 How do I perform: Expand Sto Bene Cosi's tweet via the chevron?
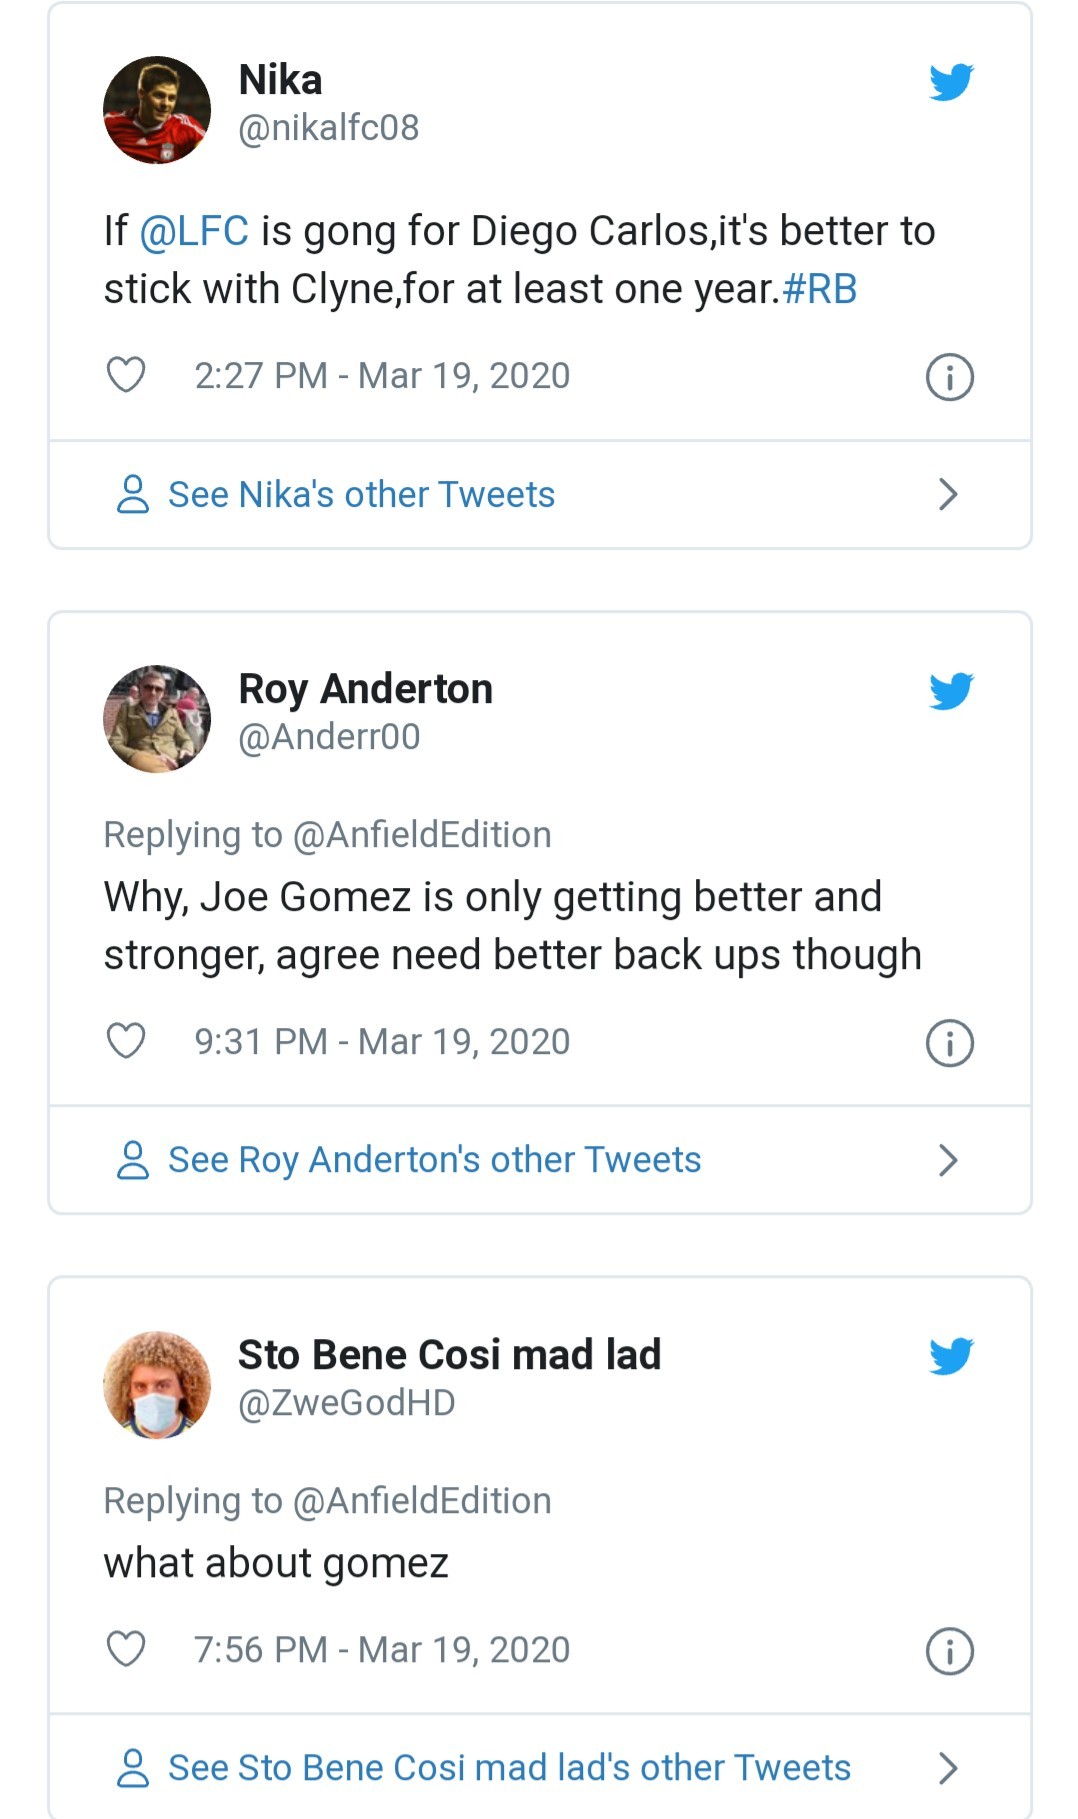coord(948,1766)
